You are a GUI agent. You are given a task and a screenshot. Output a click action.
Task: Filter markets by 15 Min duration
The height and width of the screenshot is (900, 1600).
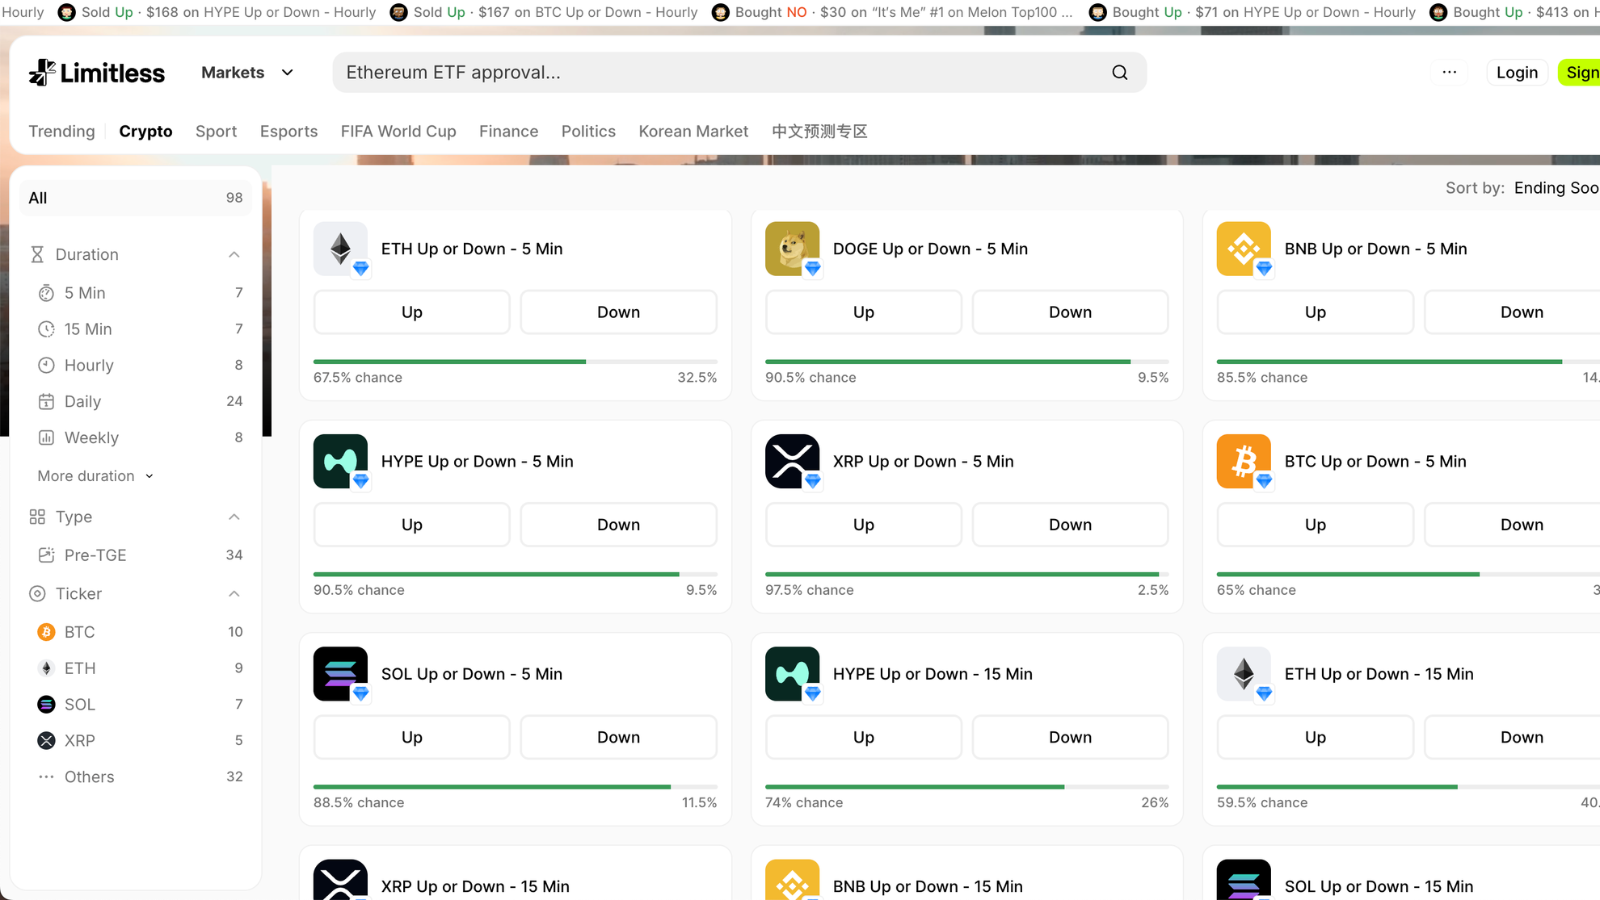140,329
